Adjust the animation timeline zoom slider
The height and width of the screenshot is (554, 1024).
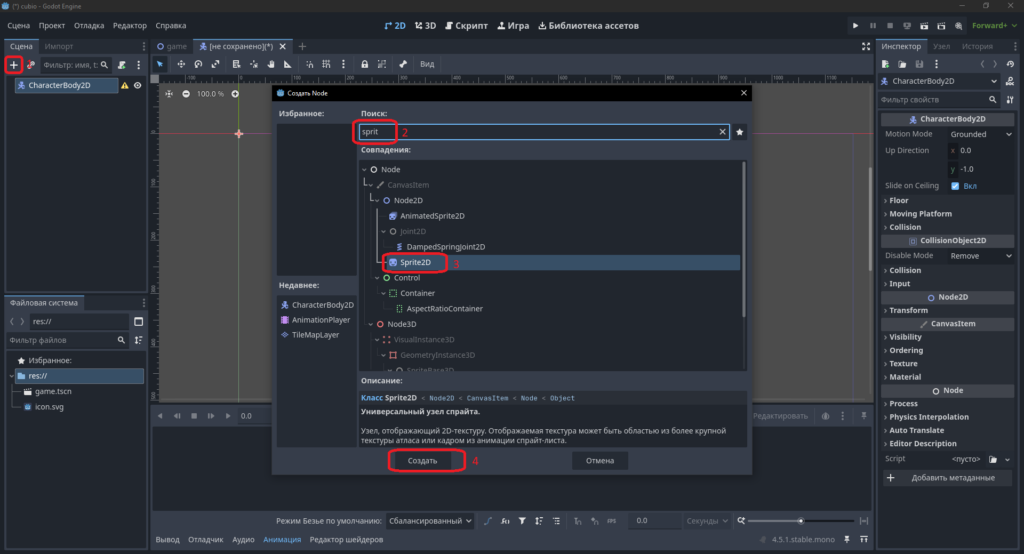point(801,521)
